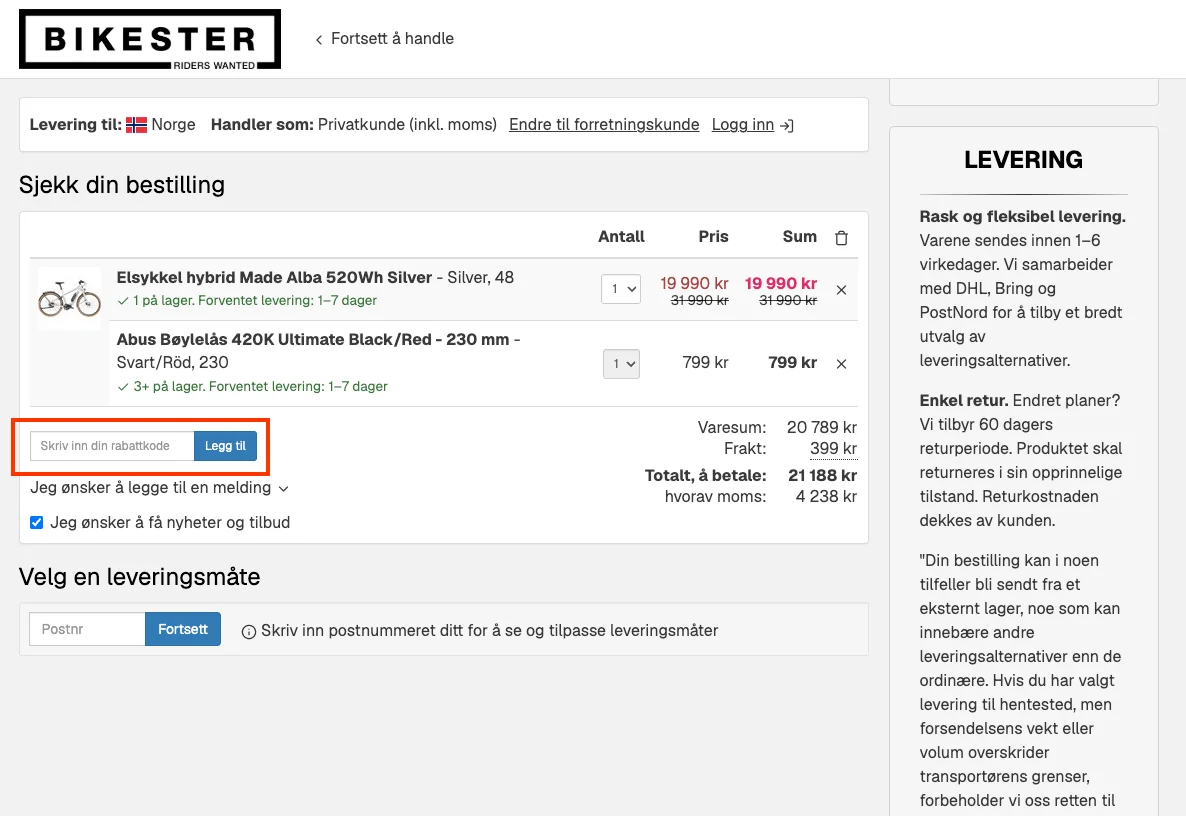Go back via Fortsett å handle link
1186x816 pixels.
384,39
